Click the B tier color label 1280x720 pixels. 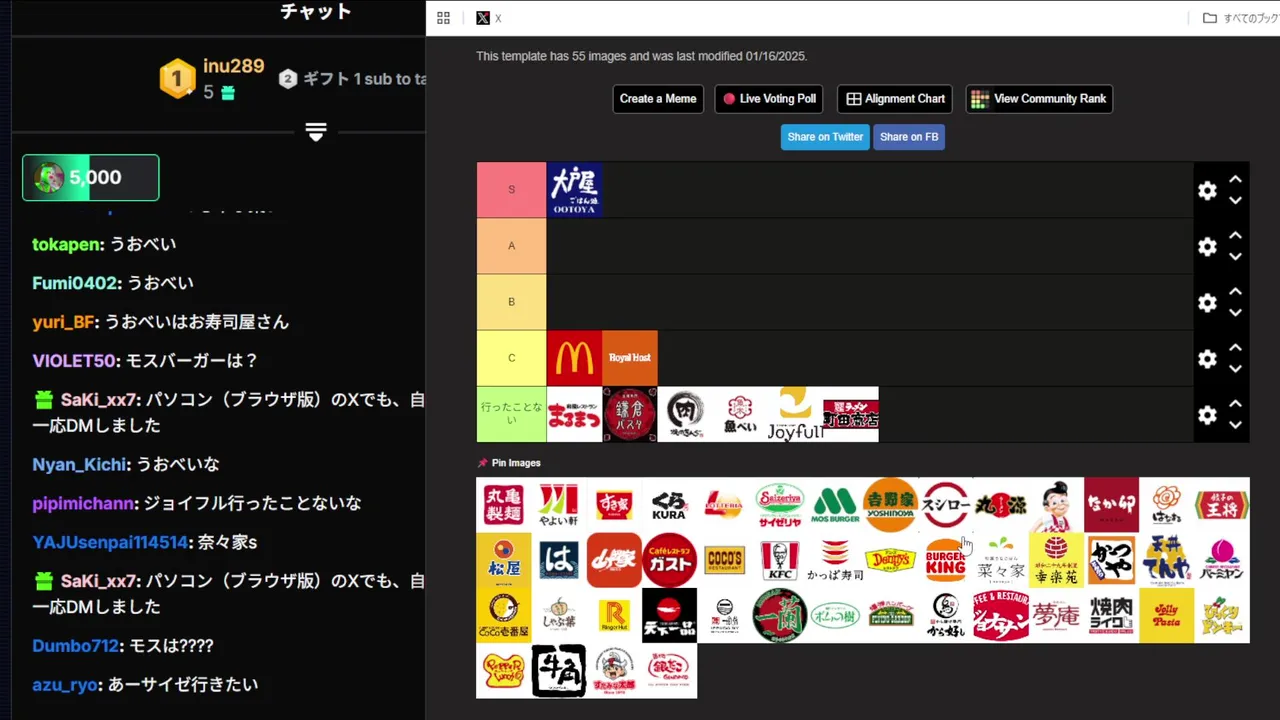pos(512,302)
